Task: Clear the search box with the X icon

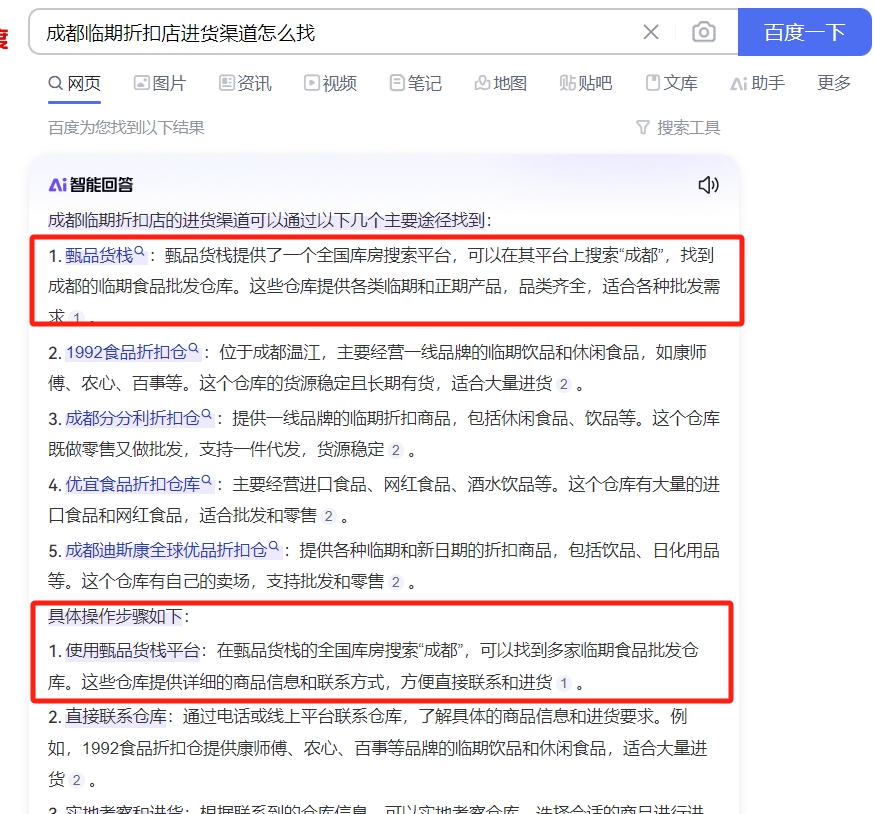Action: (650, 32)
